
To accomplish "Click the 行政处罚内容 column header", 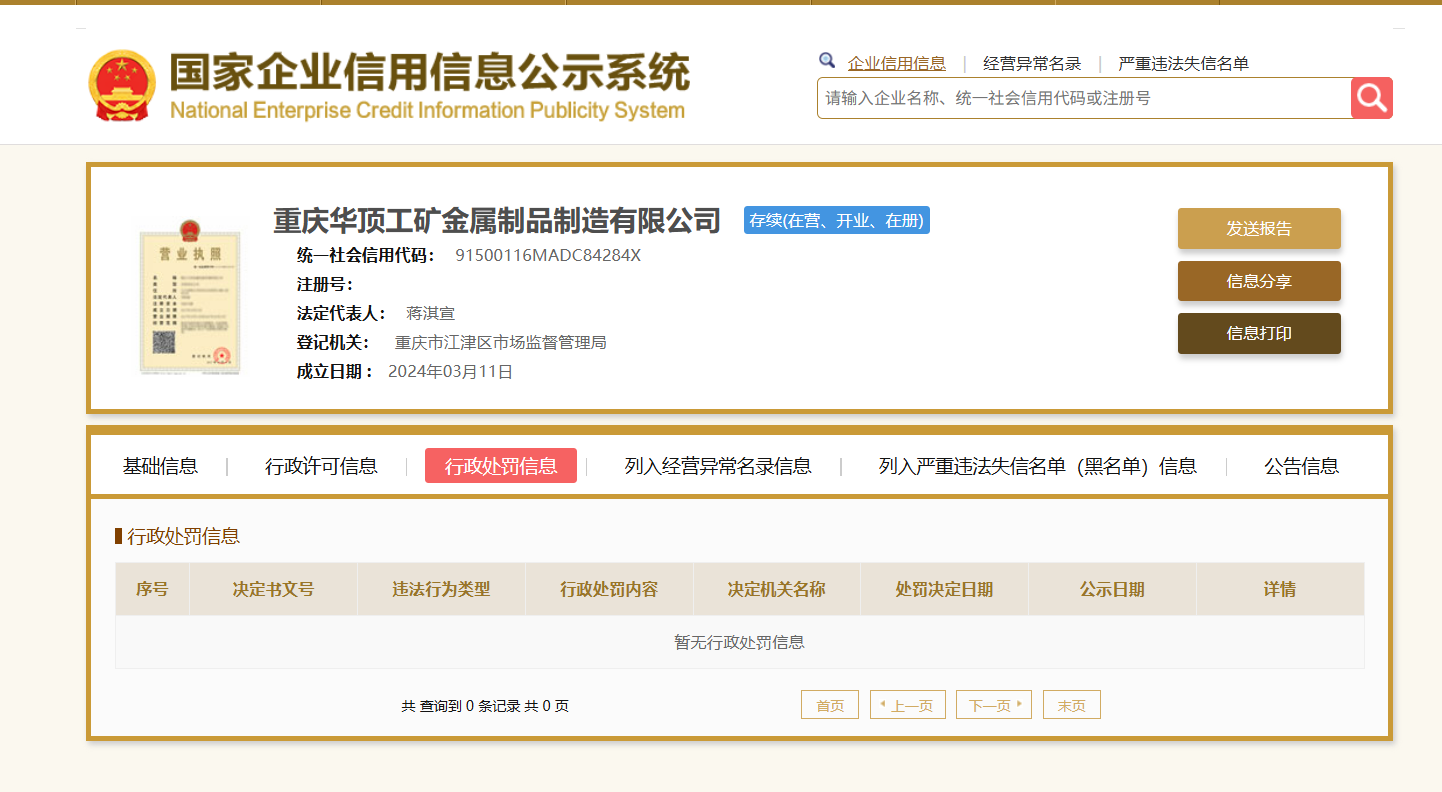I will pyautogui.click(x=609, y=589).
